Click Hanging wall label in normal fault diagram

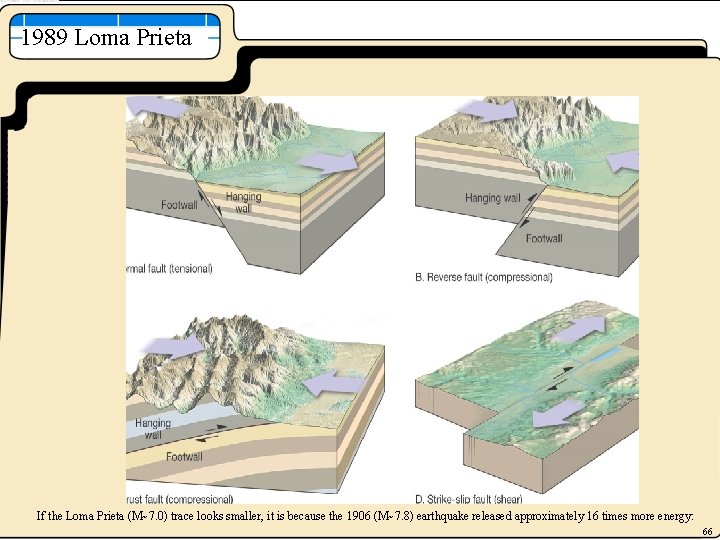click(x=243, y=202)
